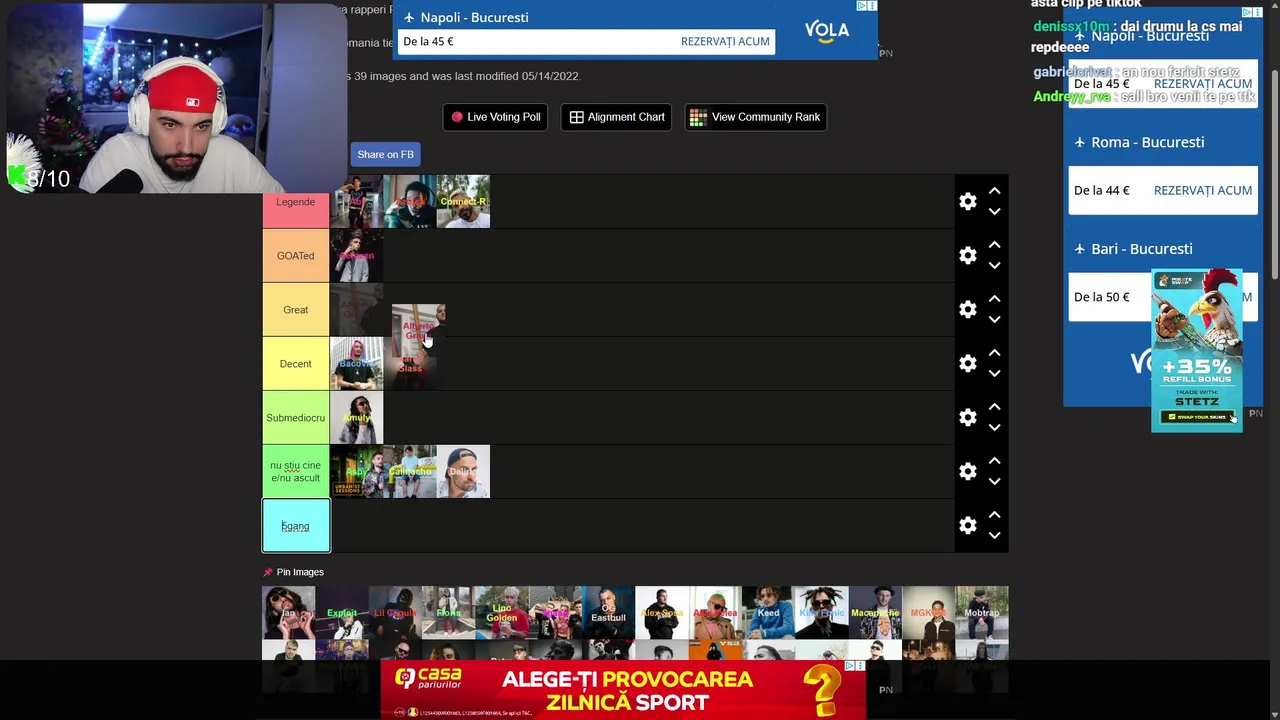Select Connect-R image in Legende tier

pos(463,202)
